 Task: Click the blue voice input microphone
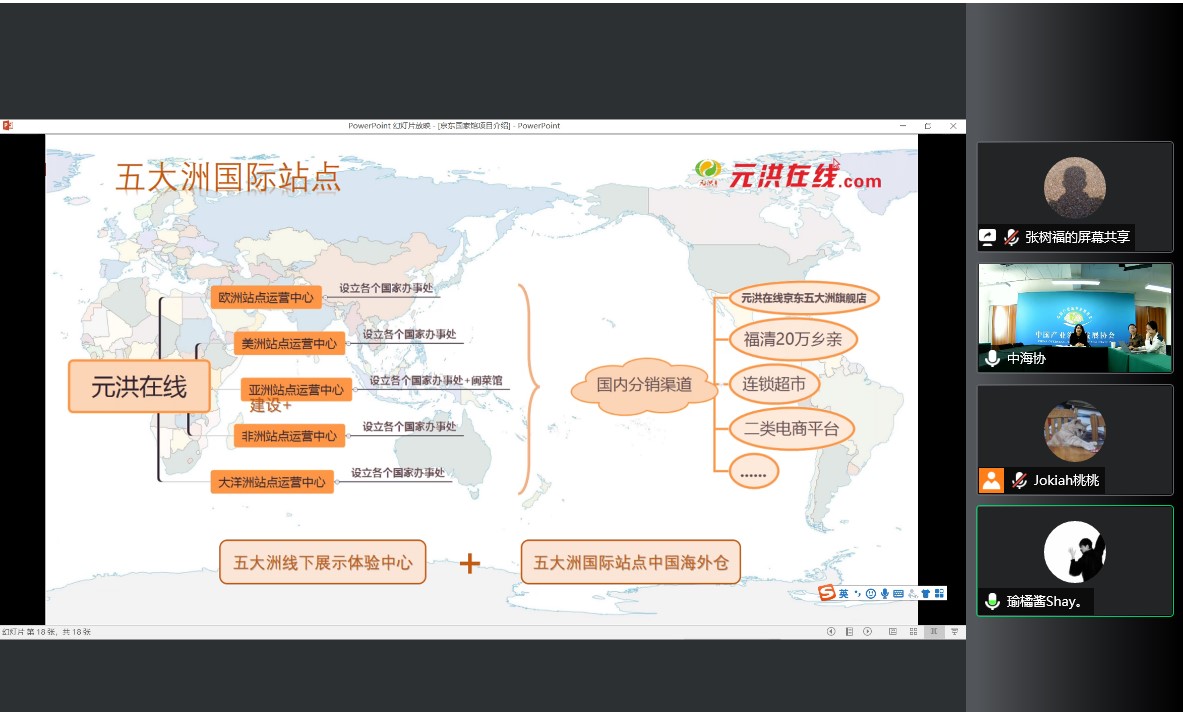(885, 594)
